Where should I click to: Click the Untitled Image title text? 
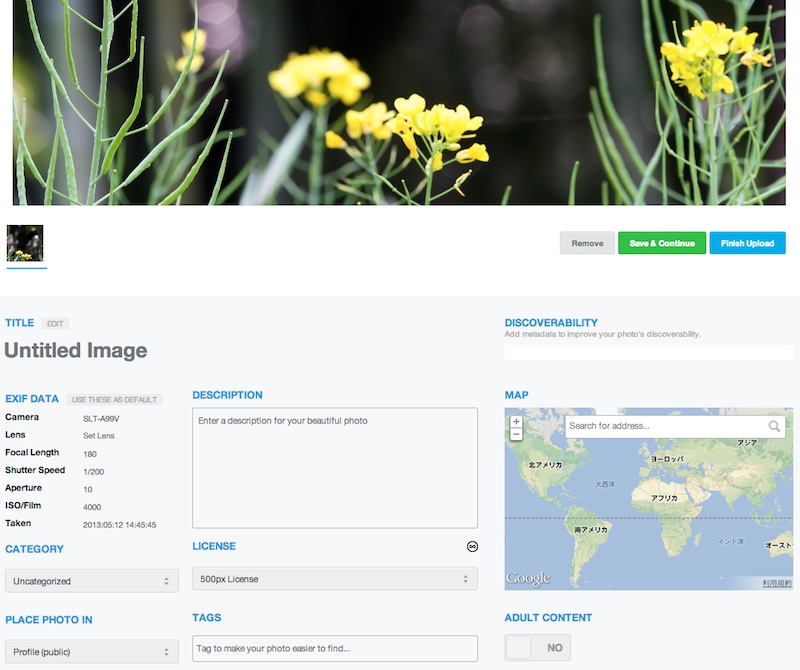coord(76,351)
